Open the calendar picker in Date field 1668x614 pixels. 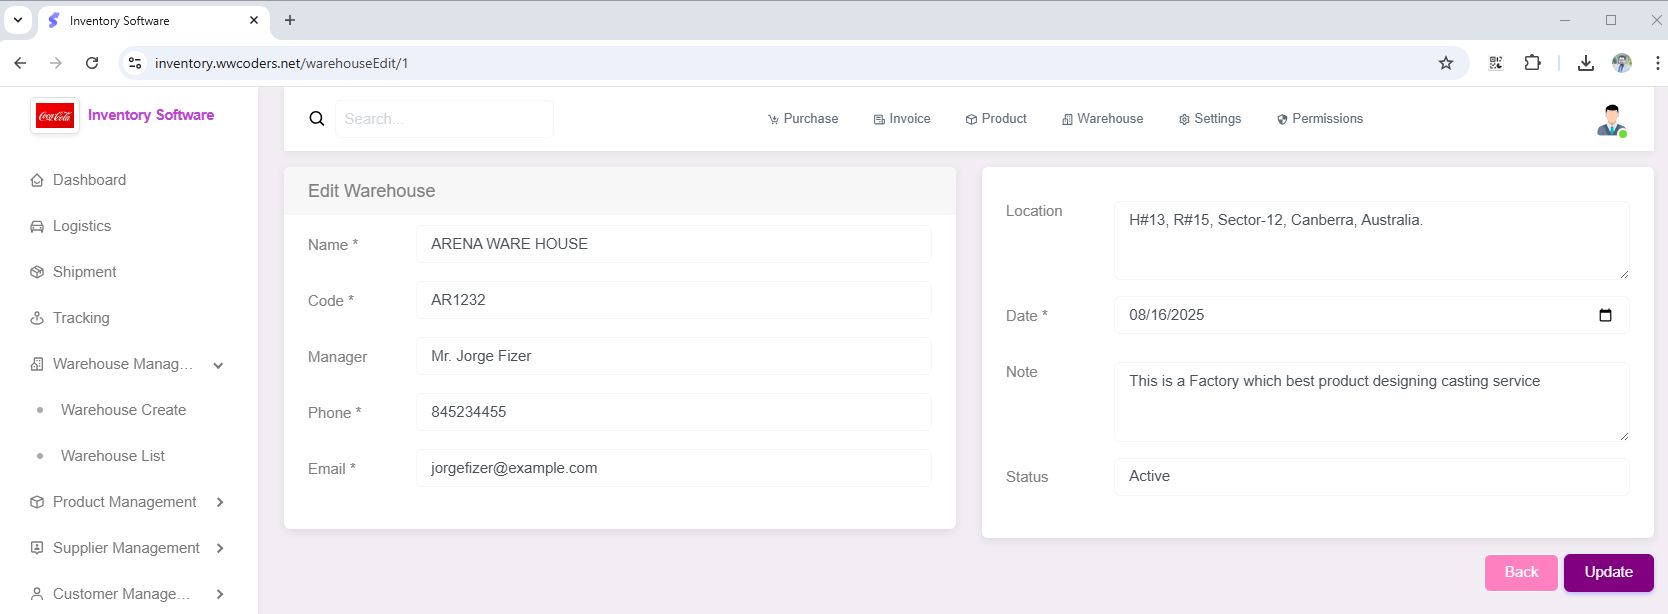pyautogui.click(x=1605, y=315)
